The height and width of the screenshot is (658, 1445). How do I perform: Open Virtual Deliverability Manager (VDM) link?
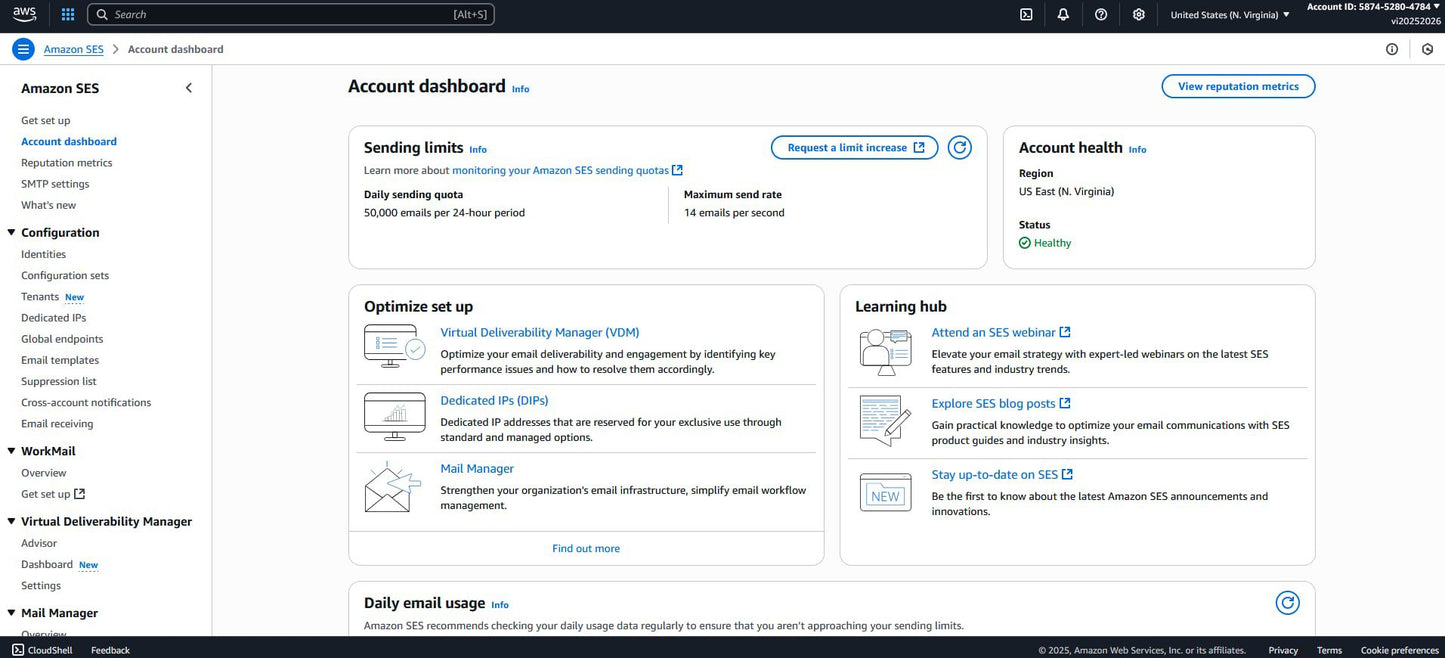coord(540,332)
